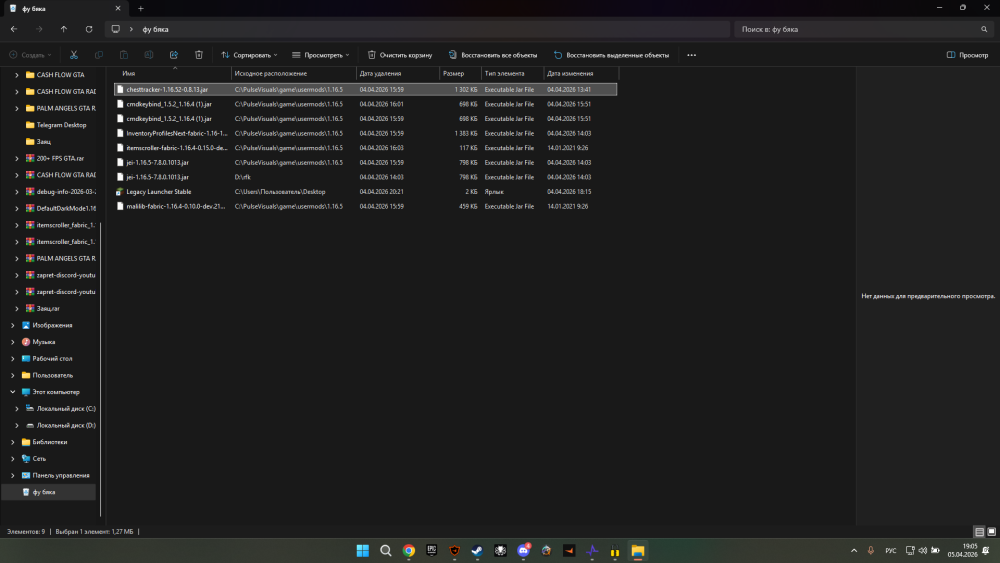1000x563 pixels.
Task: Sort by Исходное расположение column
Action: click(294, 73)
